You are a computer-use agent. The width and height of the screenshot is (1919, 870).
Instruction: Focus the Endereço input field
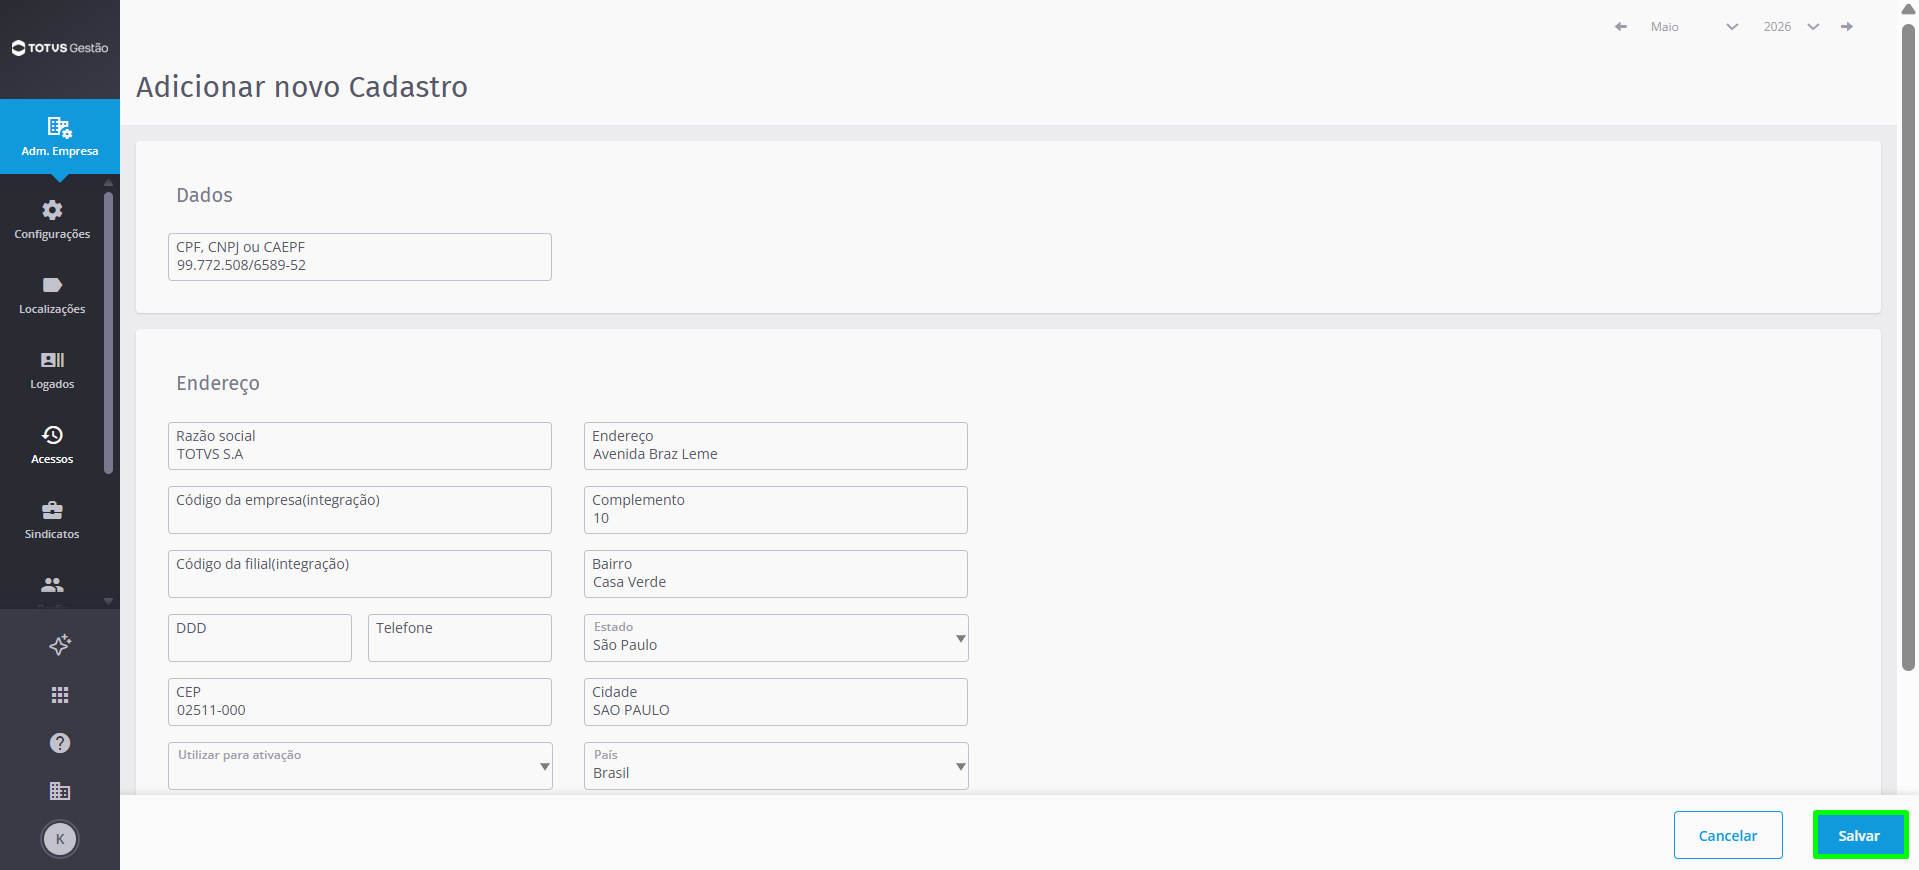click(x=776, y=446)
